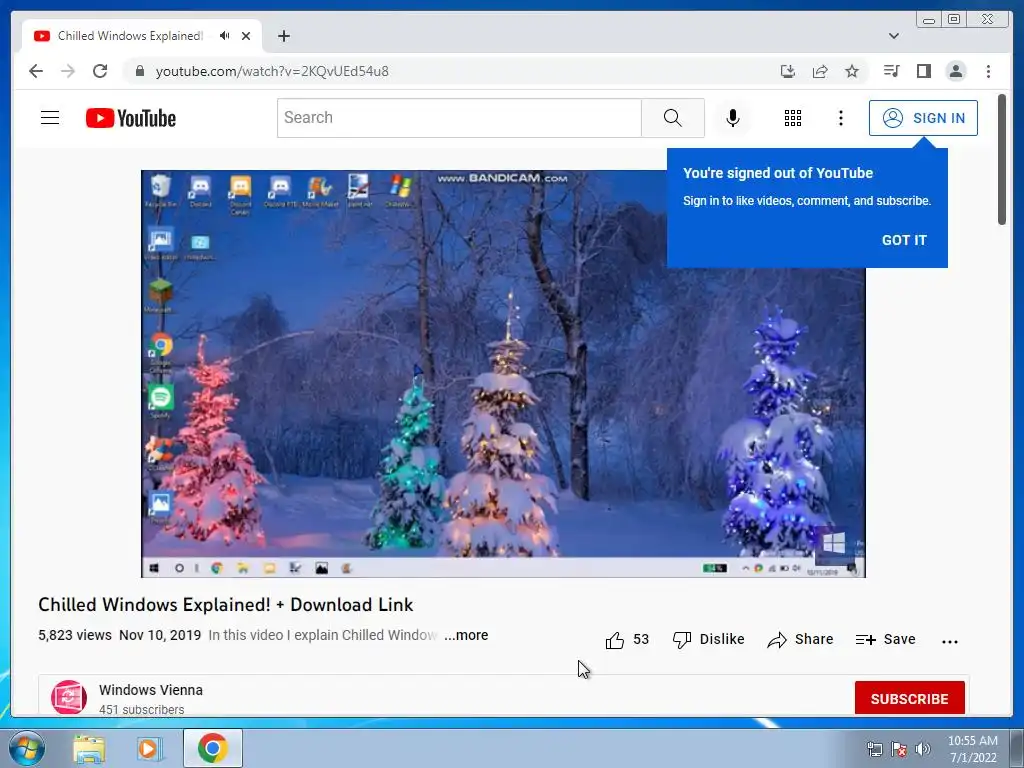
Task: Open the Action Center flag tray icon
Action: click(899, 749)
